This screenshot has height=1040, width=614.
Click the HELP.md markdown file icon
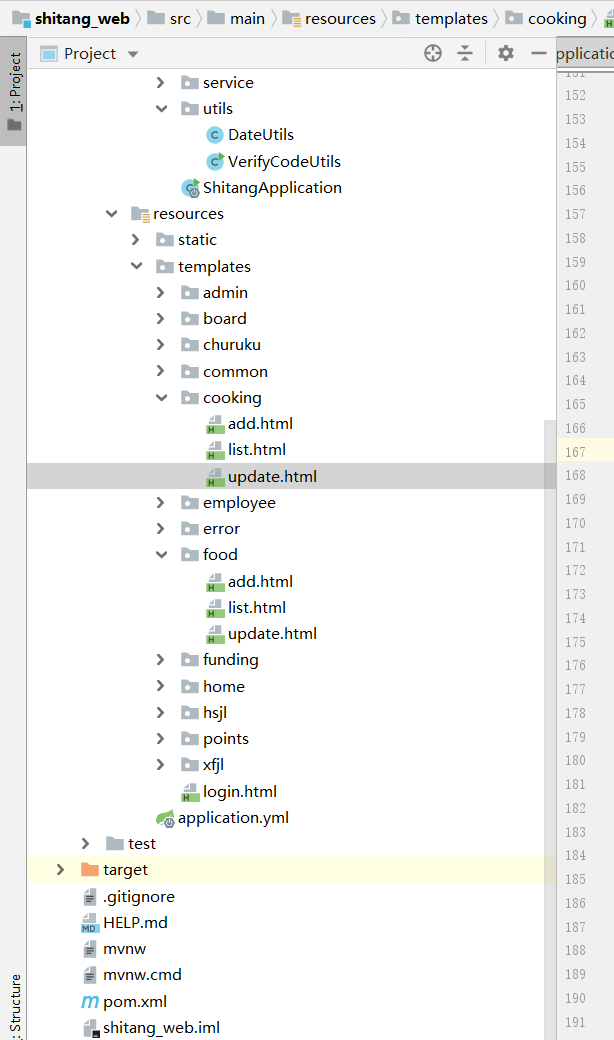[90, 923]
